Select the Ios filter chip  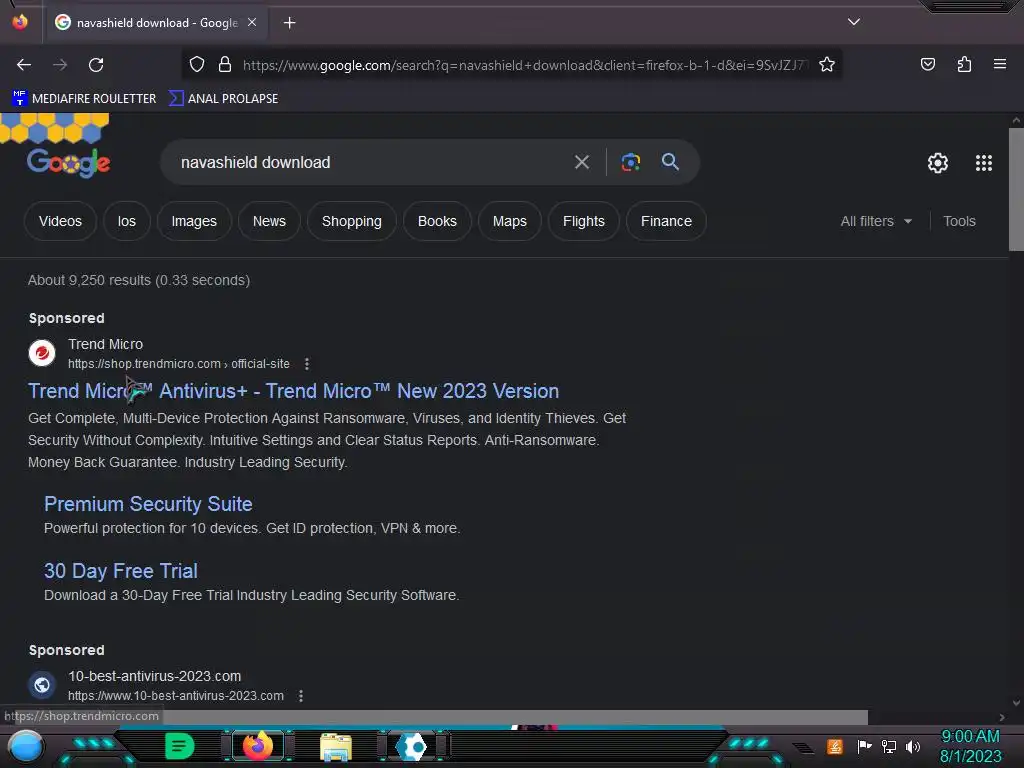click(x=127, y=221)
